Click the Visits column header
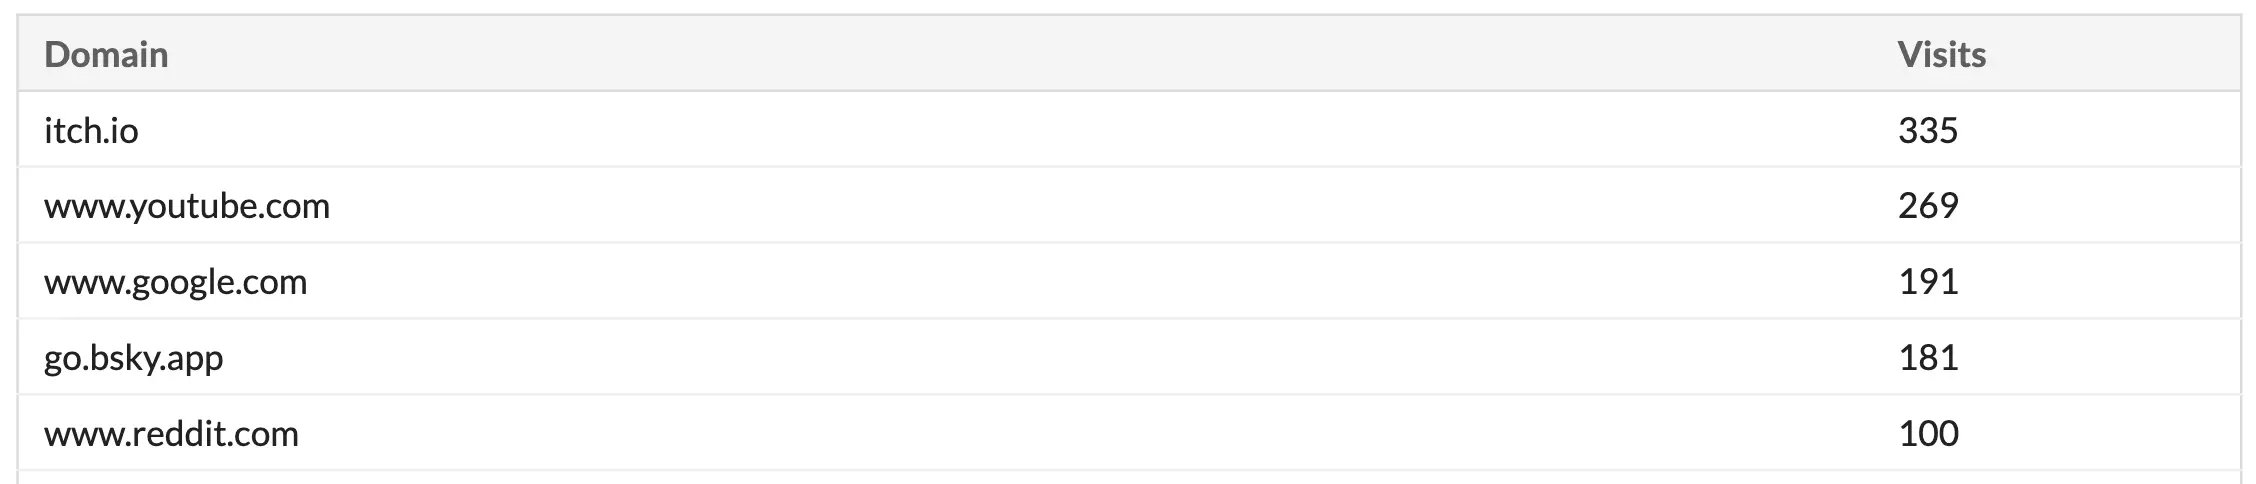The height and width of the screenshot is (484, 2256). (1940, 54)
